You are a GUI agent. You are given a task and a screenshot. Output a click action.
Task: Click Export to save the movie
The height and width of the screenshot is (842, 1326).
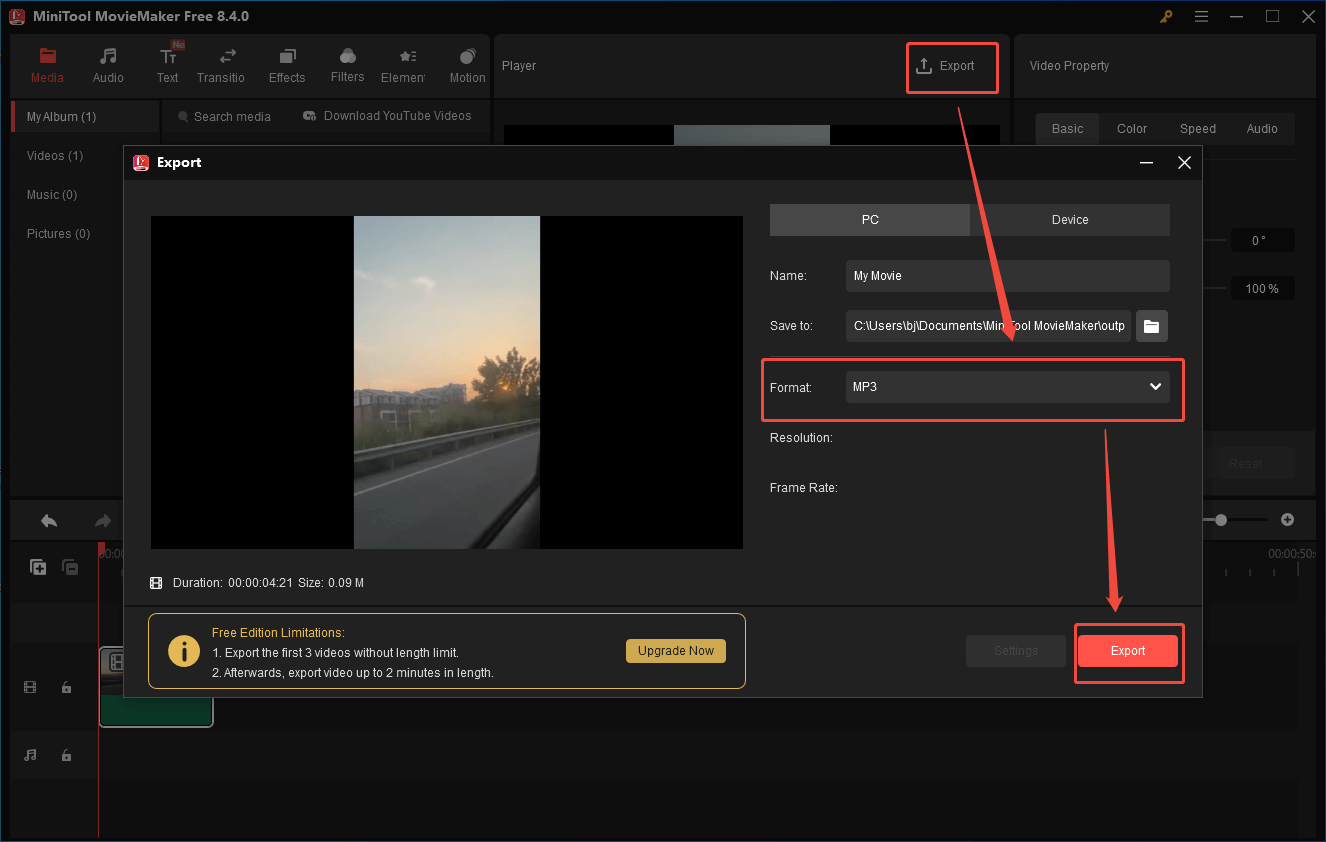point(1128,650)
